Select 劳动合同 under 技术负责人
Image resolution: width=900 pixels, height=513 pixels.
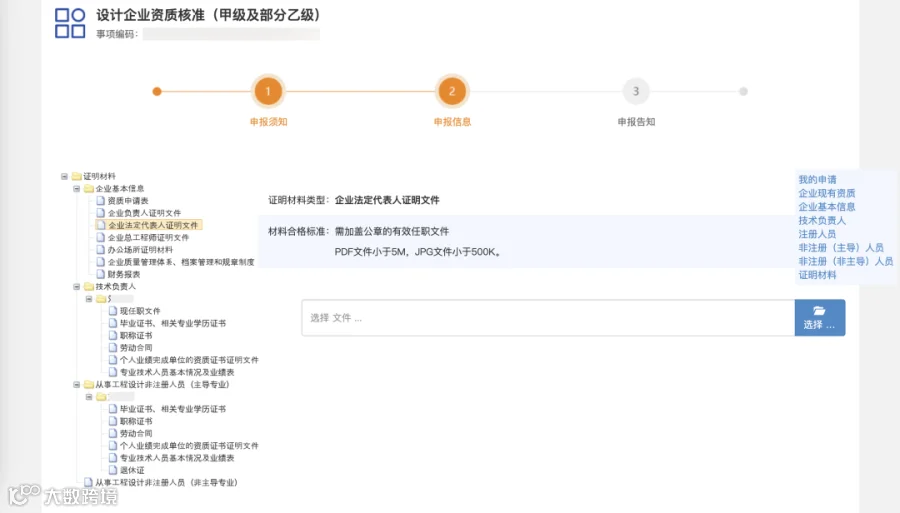click(x=136, y=348)
